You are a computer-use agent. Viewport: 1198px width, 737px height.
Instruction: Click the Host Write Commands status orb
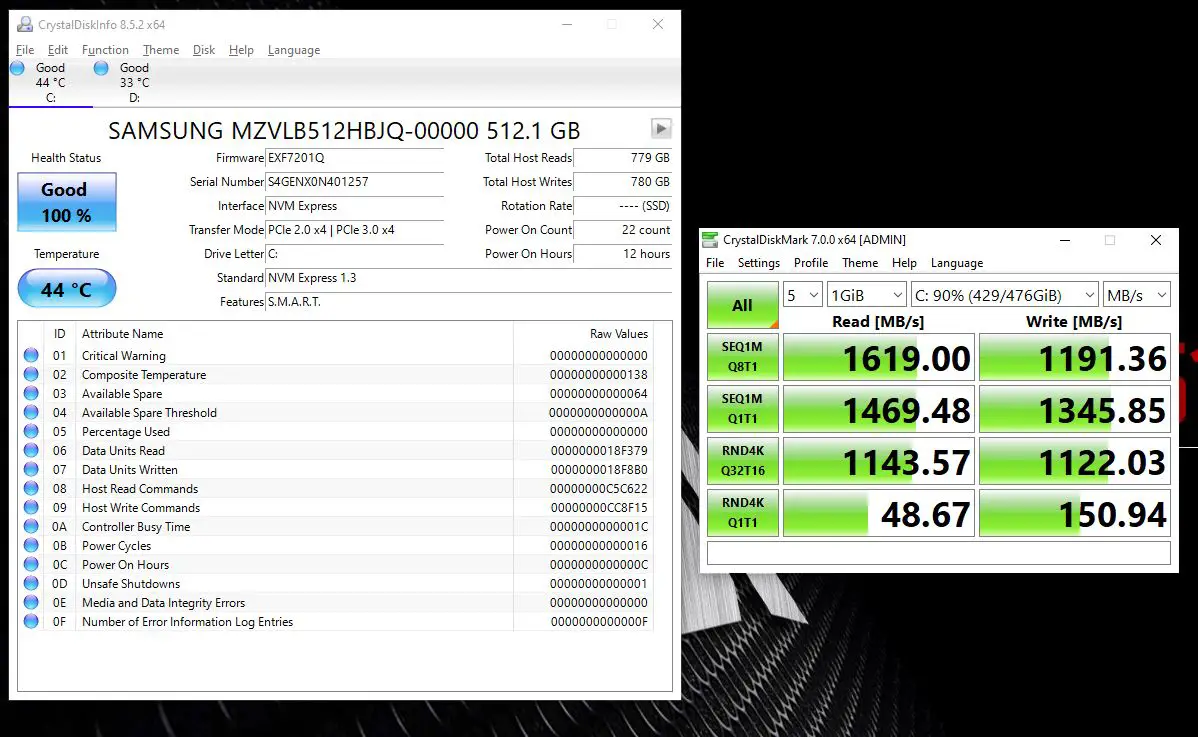(x=31, y=508)
